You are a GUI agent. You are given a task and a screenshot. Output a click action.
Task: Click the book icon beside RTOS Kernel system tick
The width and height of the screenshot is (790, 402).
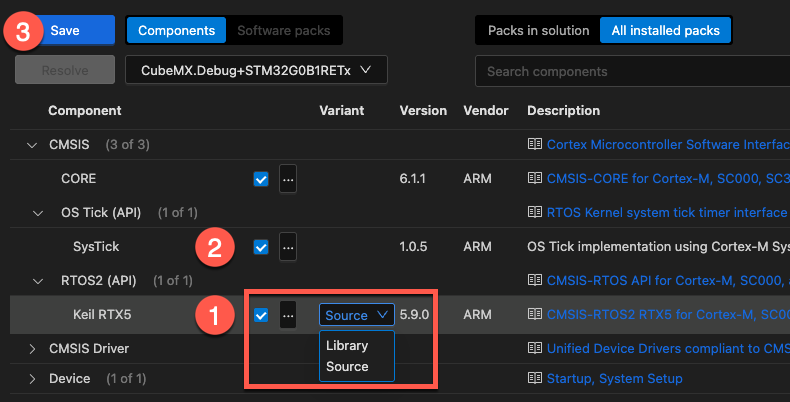pyautogui.click(x=535, y=212)
